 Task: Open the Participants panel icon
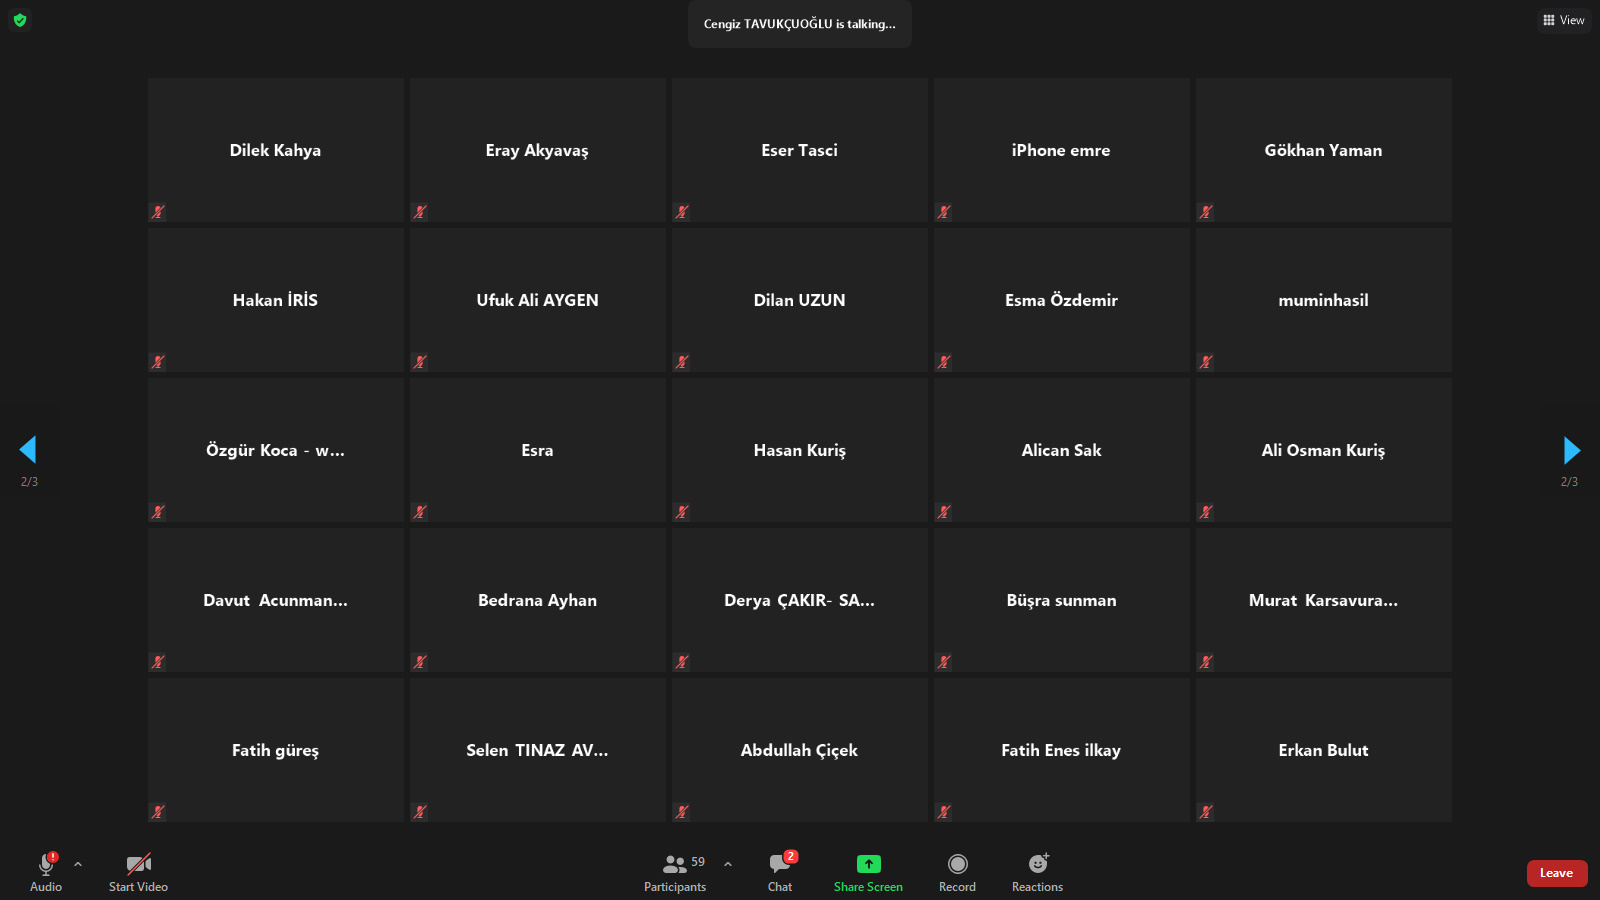(675, 865)
